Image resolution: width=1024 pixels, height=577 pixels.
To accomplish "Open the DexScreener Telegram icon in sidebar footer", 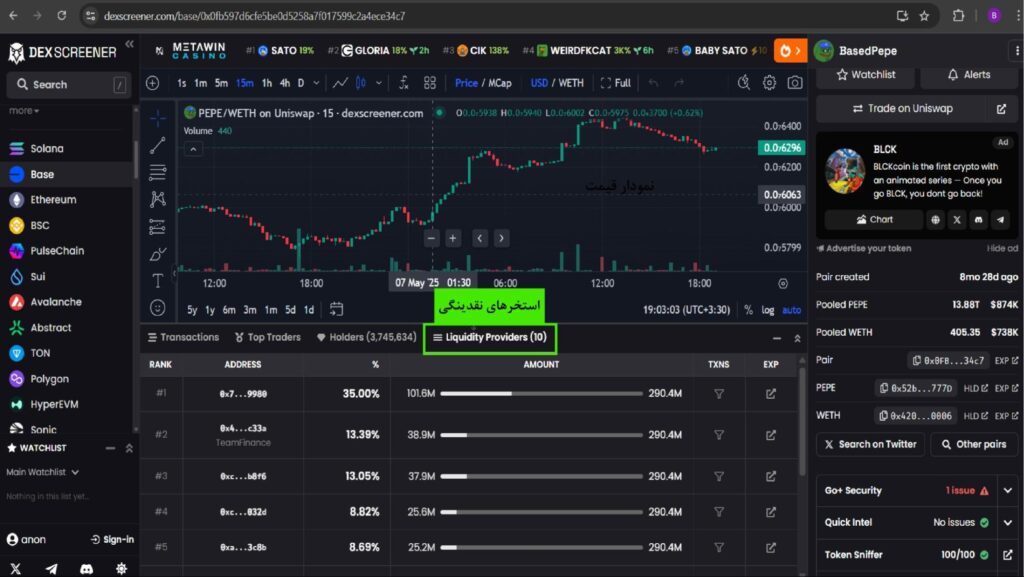I will pyautogui.click(x=51, y=569).
